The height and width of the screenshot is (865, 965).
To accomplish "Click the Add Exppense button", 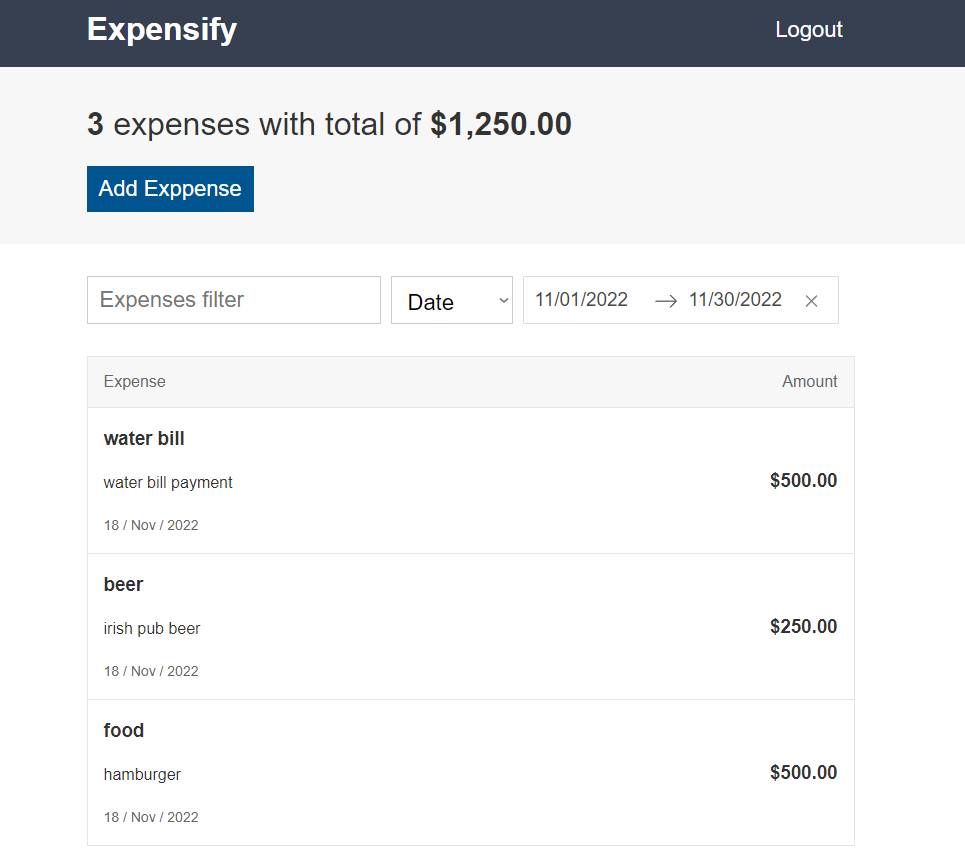I will [x=169, y=188].
